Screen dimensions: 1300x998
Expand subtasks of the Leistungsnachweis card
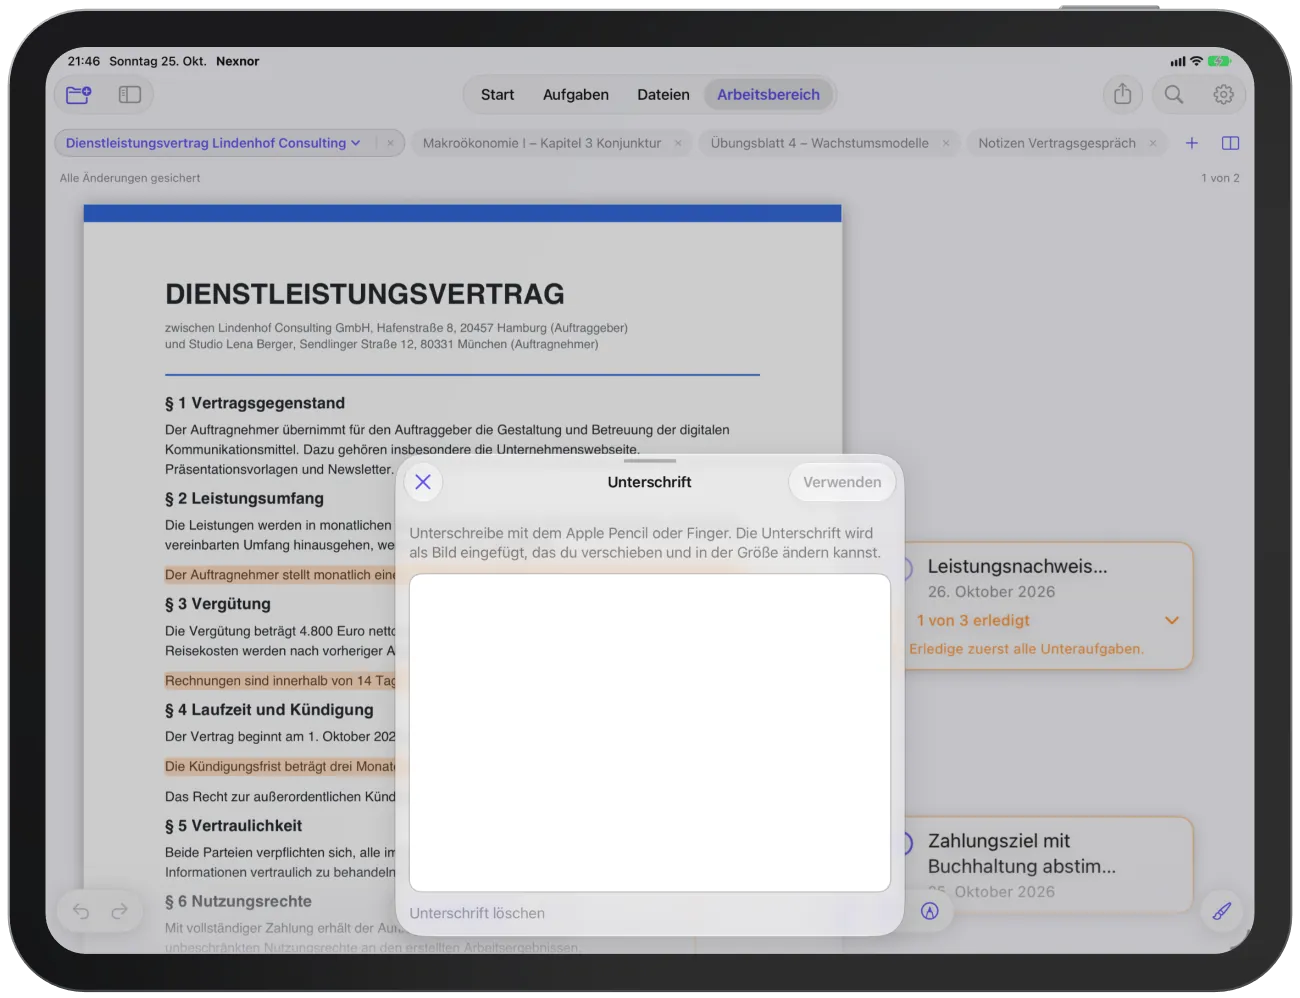click(x=1172, y=620)
